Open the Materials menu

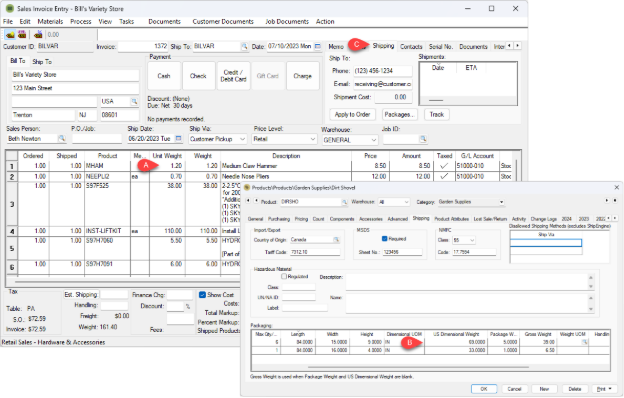click(x=50, y=21)
